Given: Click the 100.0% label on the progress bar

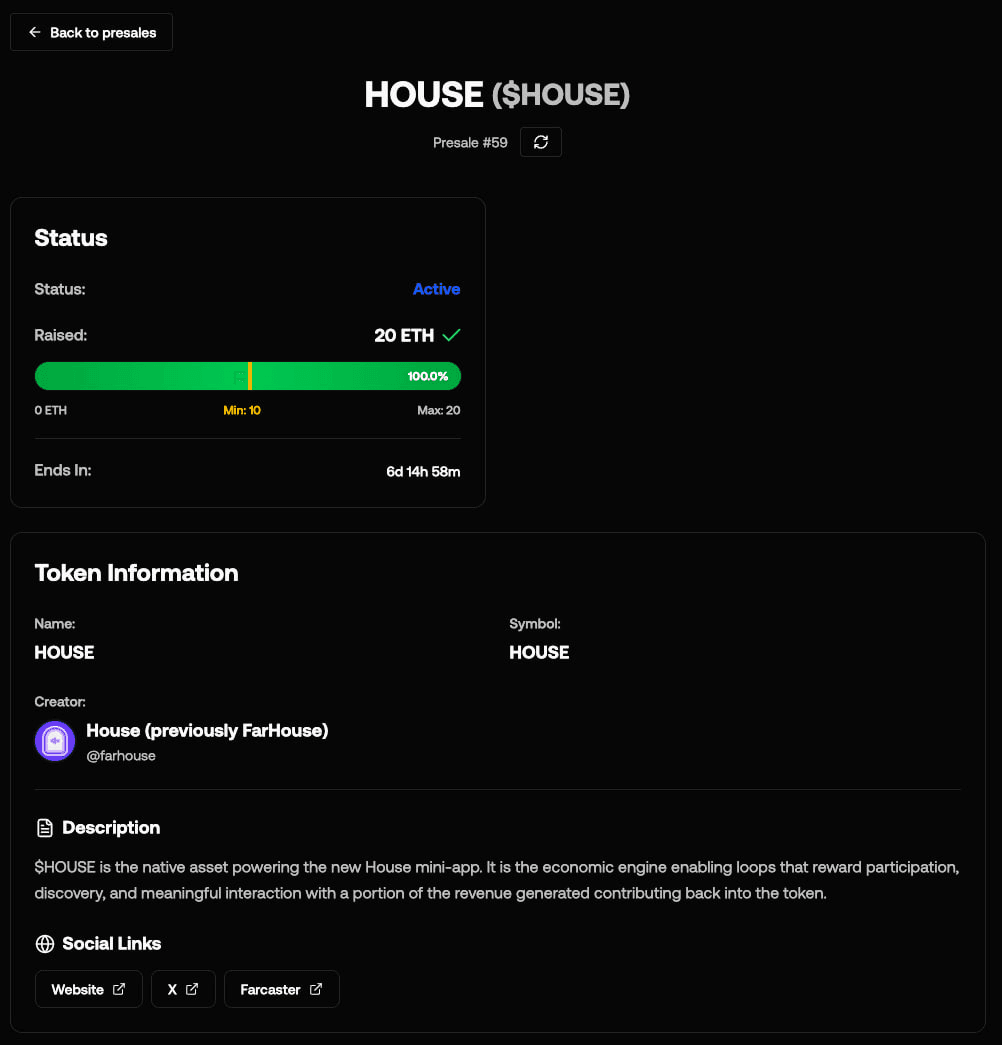Looking at the screenshot, I should pos(428,376).
